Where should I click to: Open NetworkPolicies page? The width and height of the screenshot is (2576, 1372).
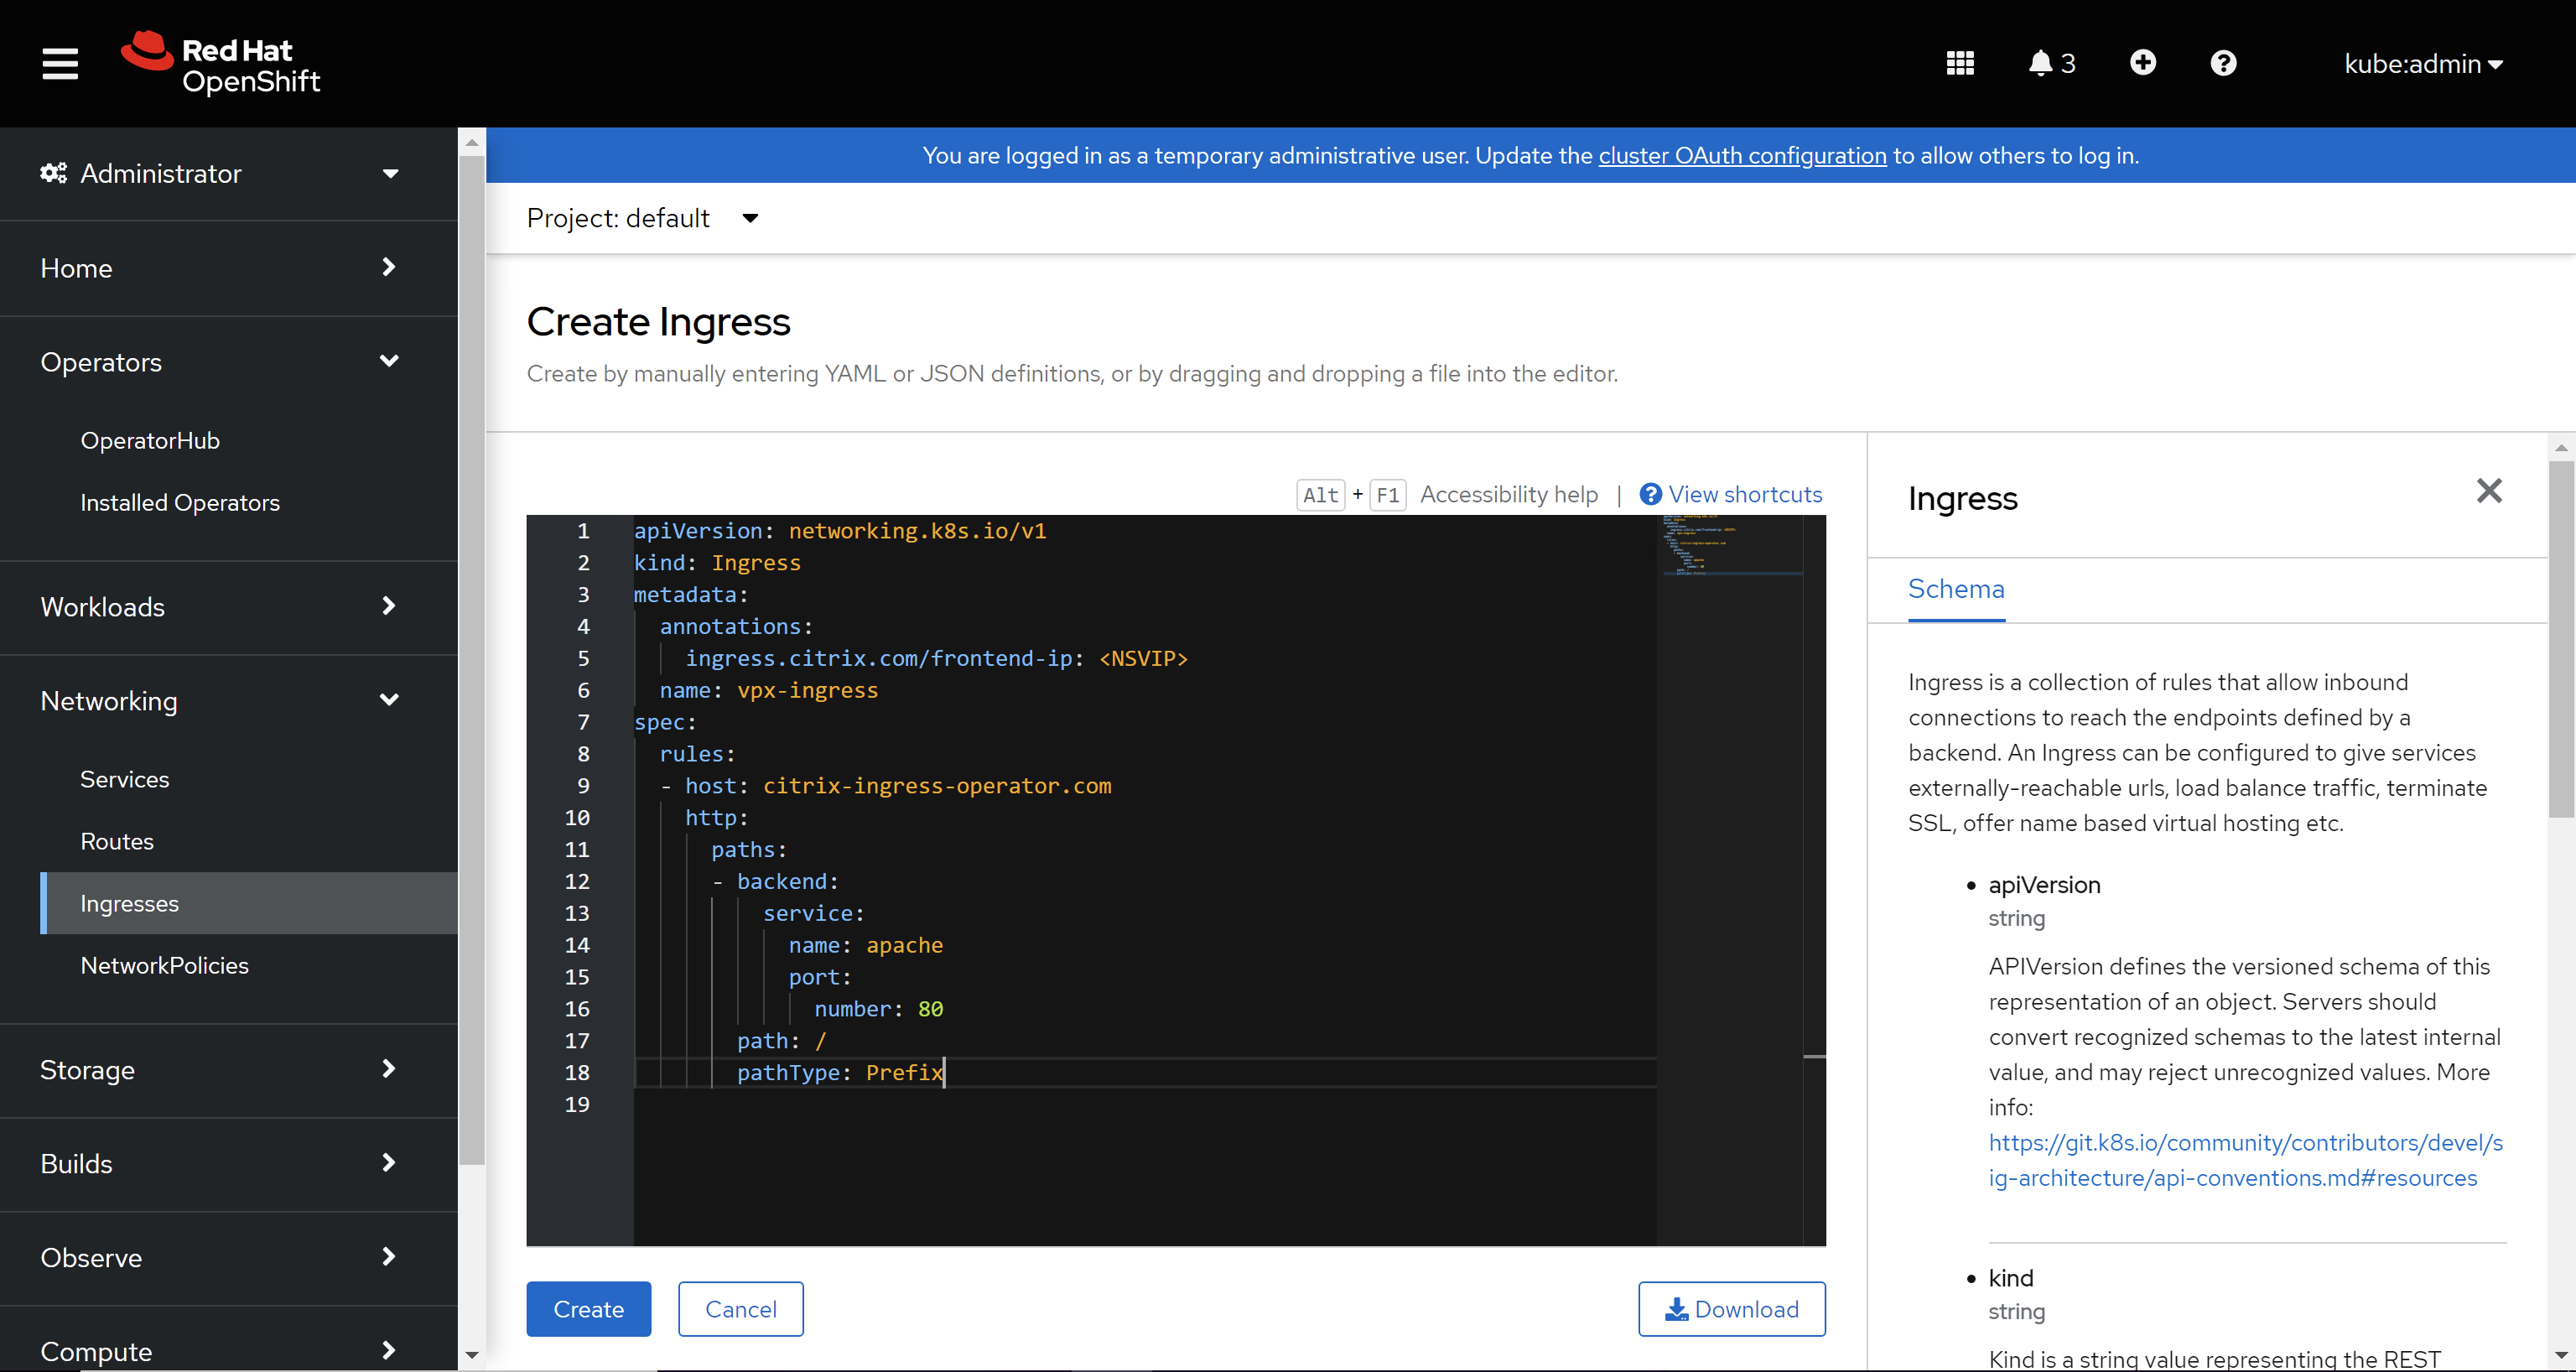coord(165,965)
